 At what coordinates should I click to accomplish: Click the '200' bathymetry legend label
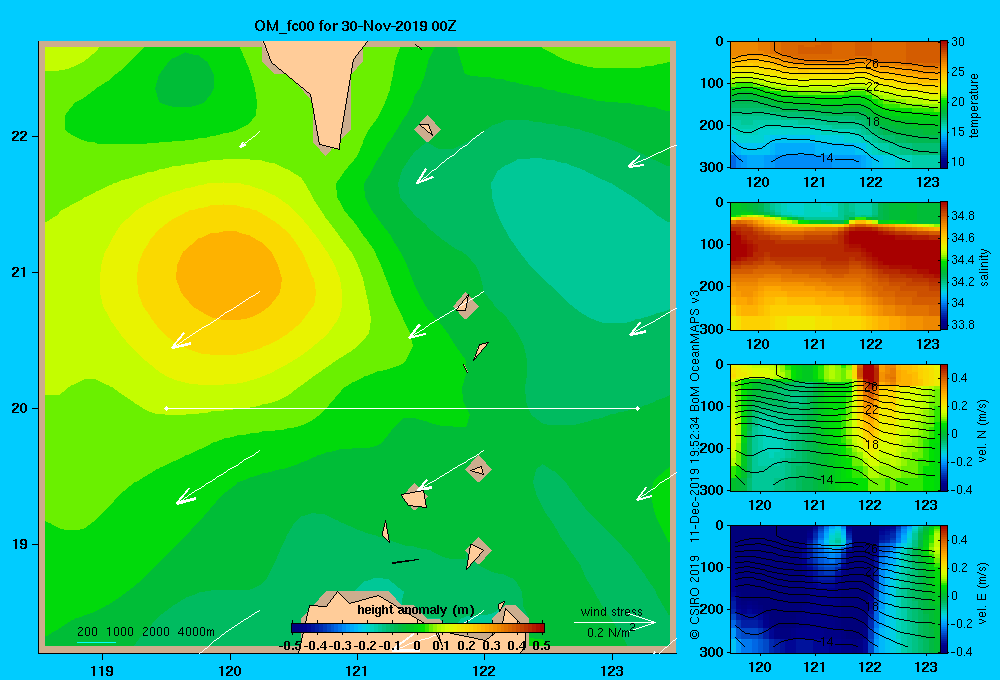[87, 632]
